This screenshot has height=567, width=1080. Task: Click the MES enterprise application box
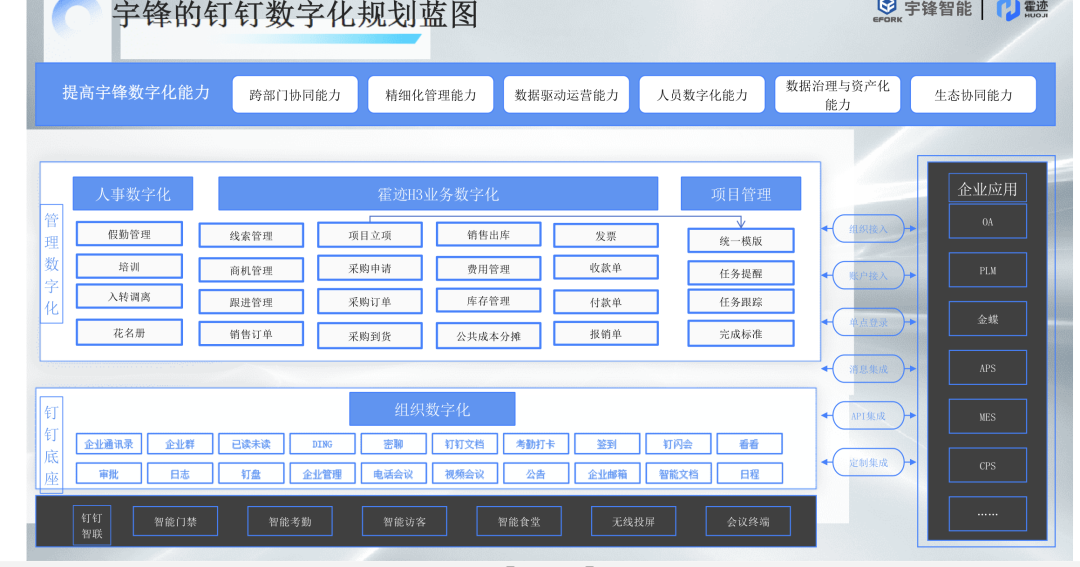pyautogui.click(x=988, y=417)
